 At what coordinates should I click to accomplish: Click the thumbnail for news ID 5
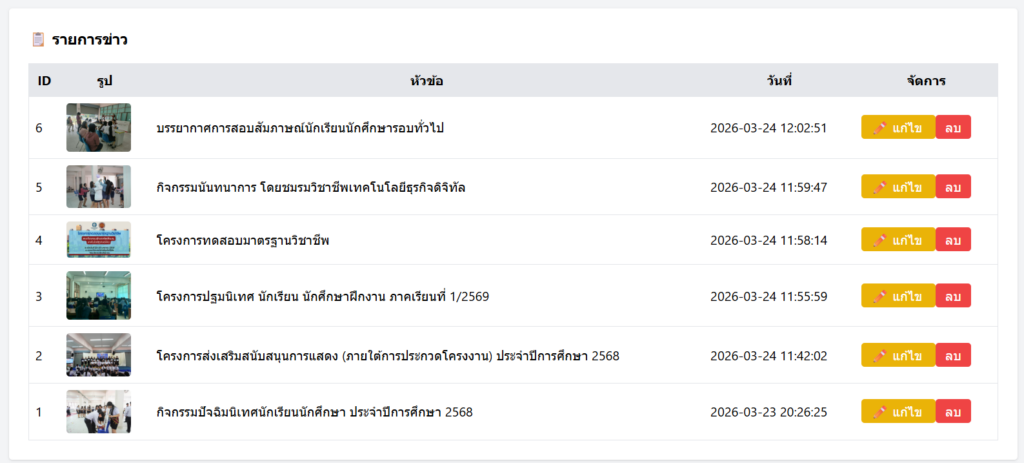[98, 187]
